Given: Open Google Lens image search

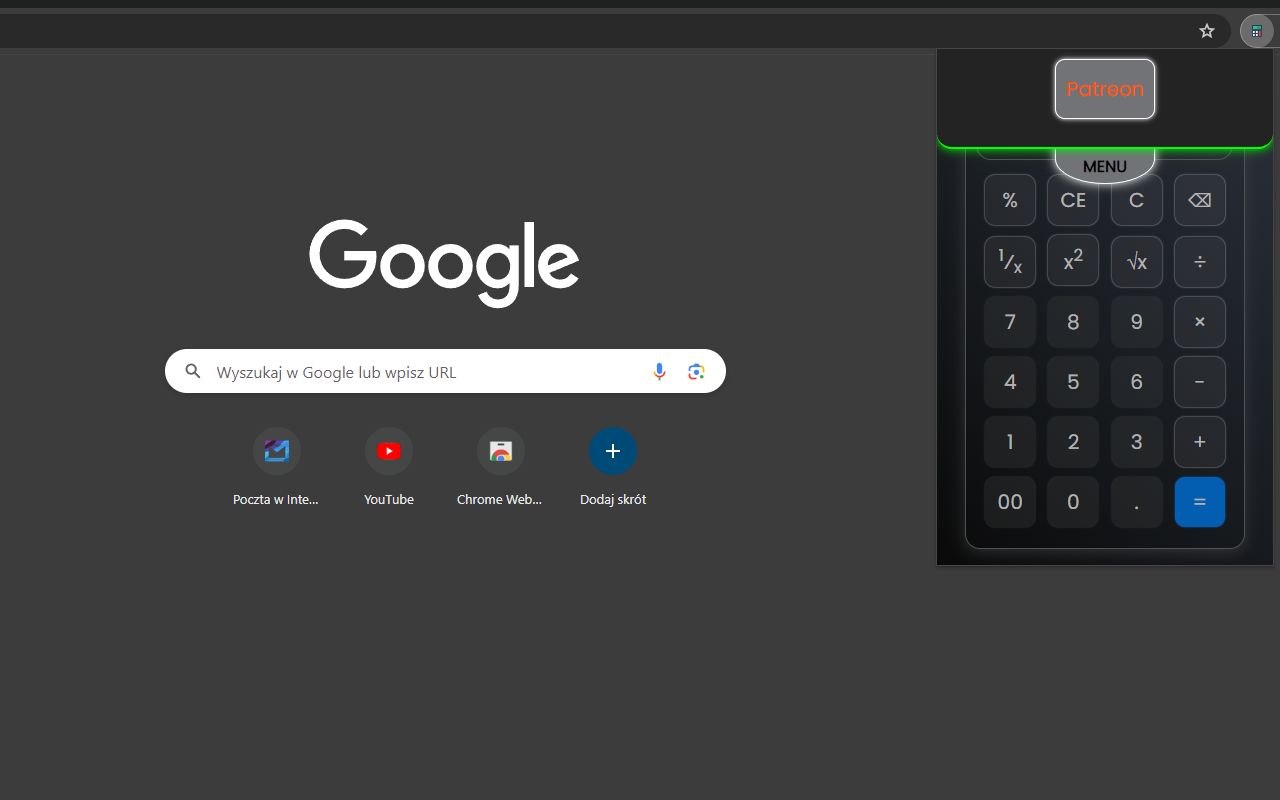Looking at the screenshot, I should tap(696, 371).
